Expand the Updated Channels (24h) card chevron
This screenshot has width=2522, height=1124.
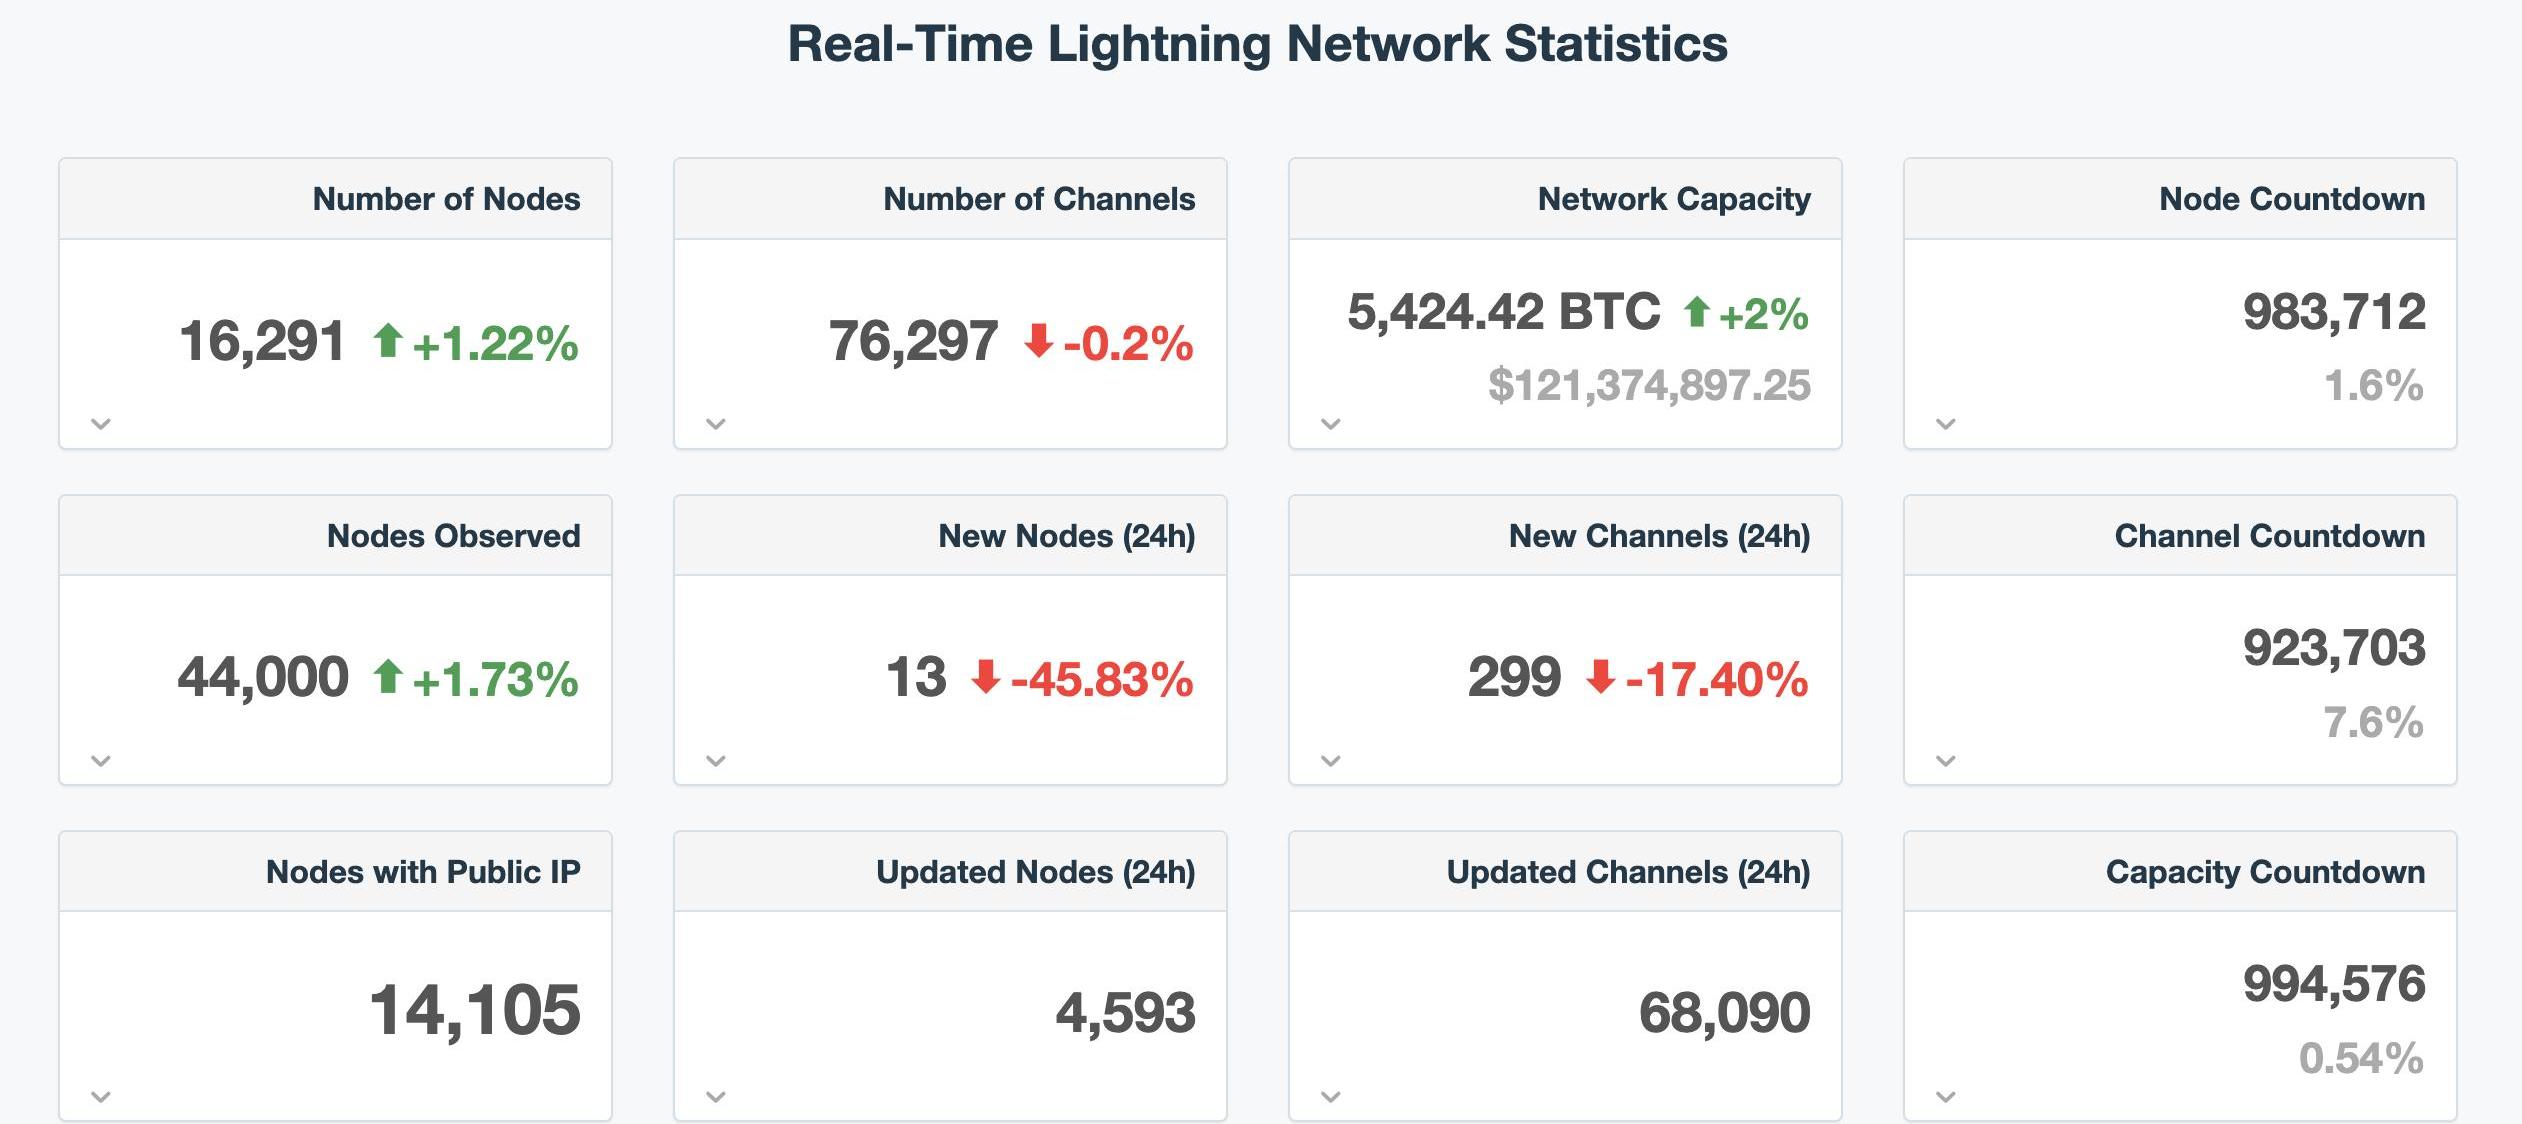tap(1330, 1097)
